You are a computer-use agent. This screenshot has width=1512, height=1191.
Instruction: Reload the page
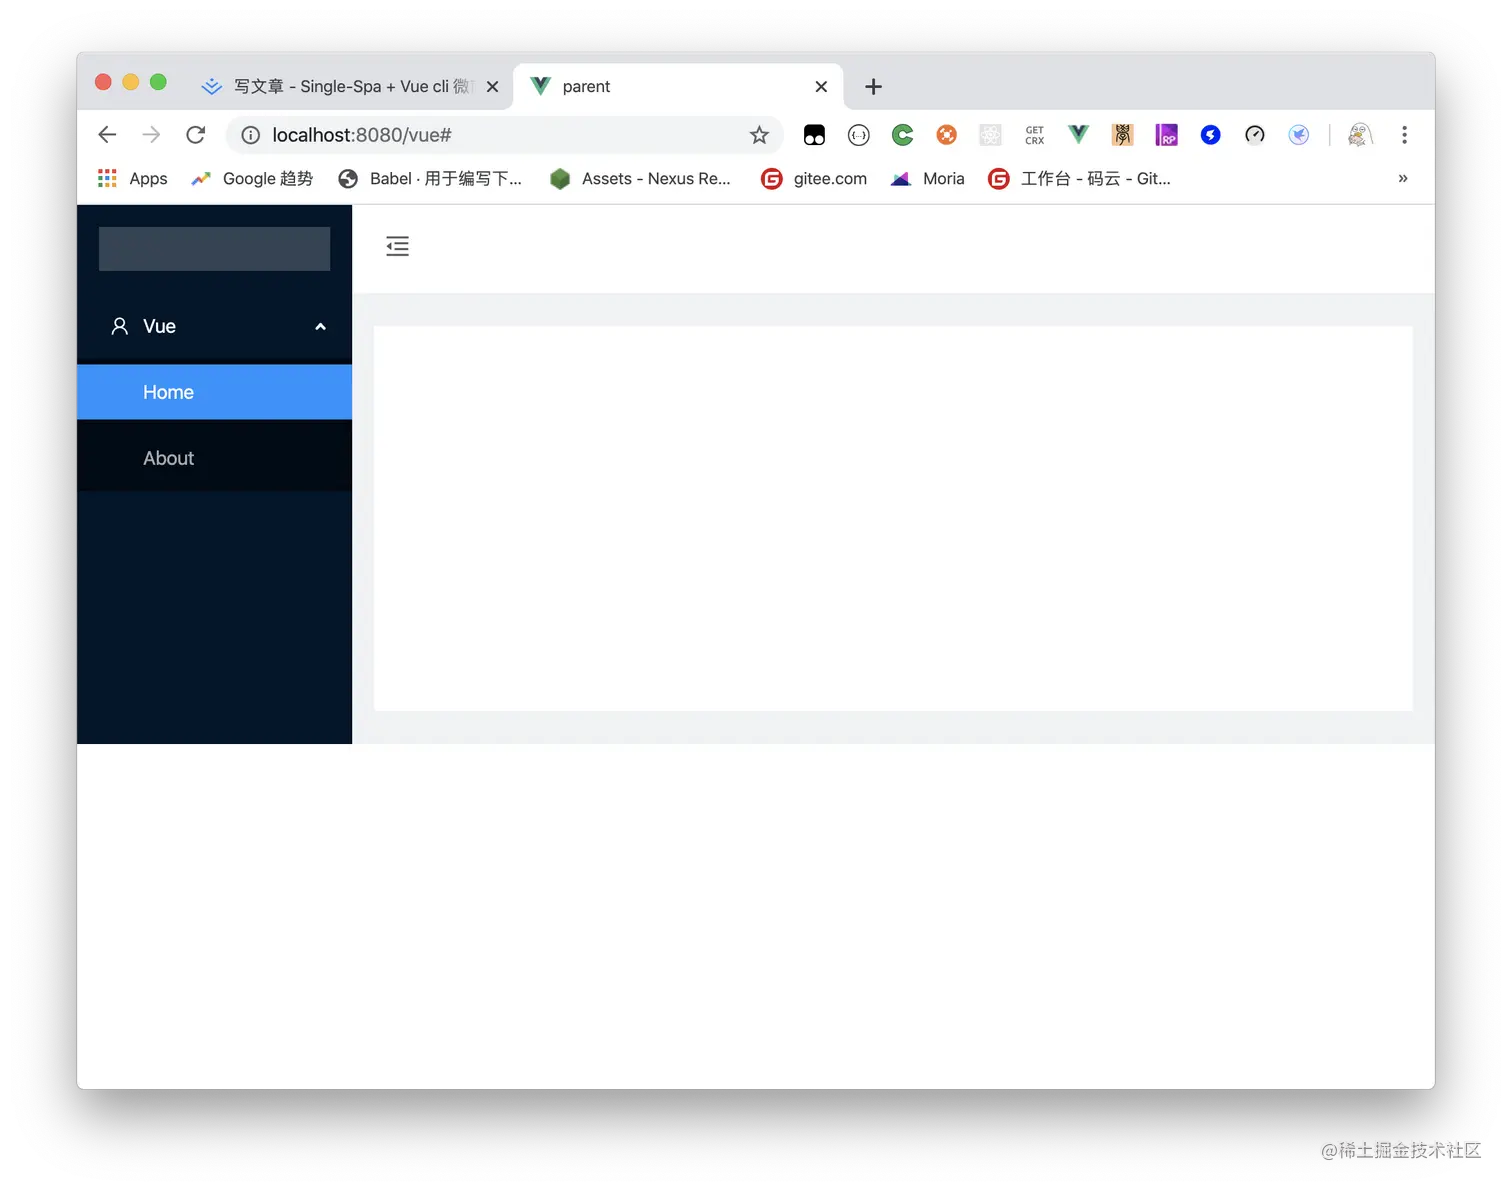click(196, 135)
